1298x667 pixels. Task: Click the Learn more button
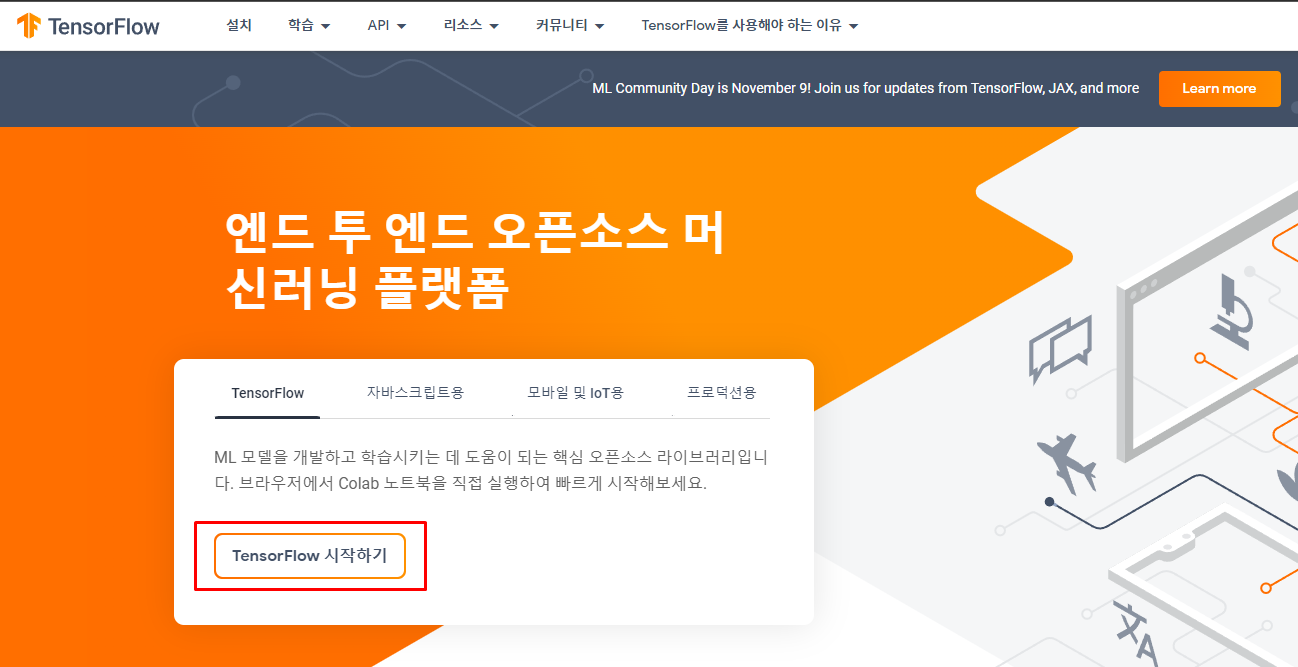coord(1219,88)
